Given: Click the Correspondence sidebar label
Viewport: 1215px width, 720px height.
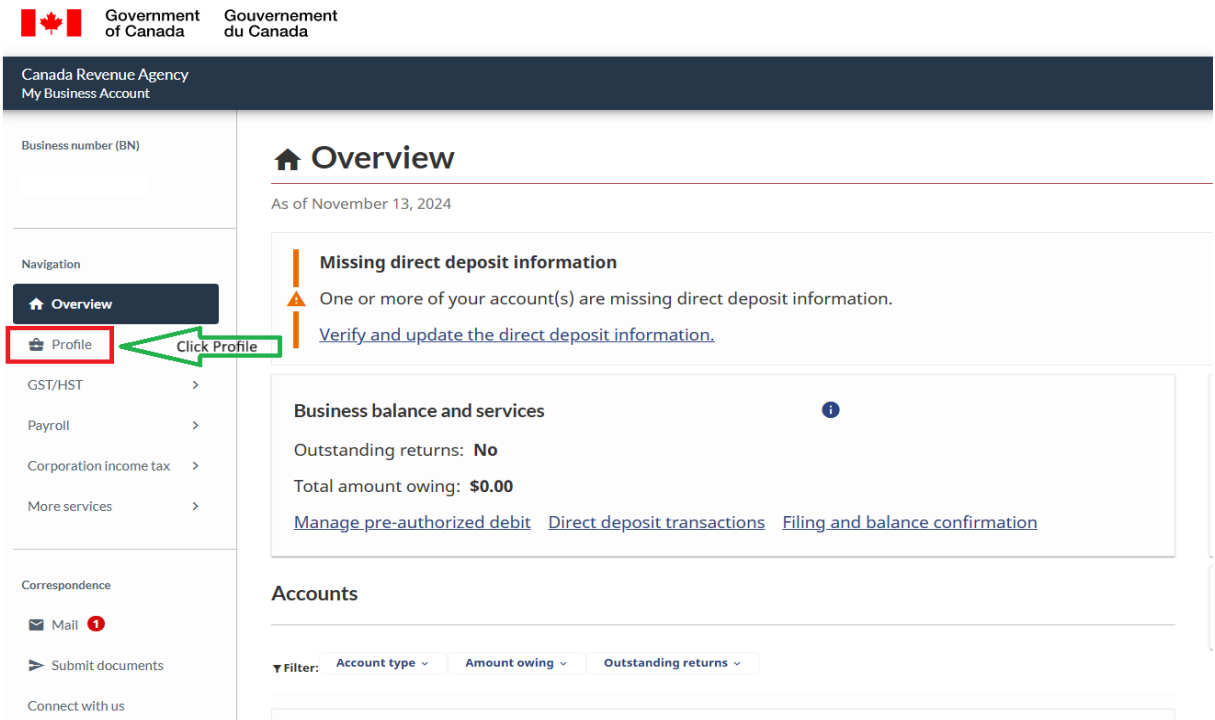Looking at the screenshot, I should point(66,586).
